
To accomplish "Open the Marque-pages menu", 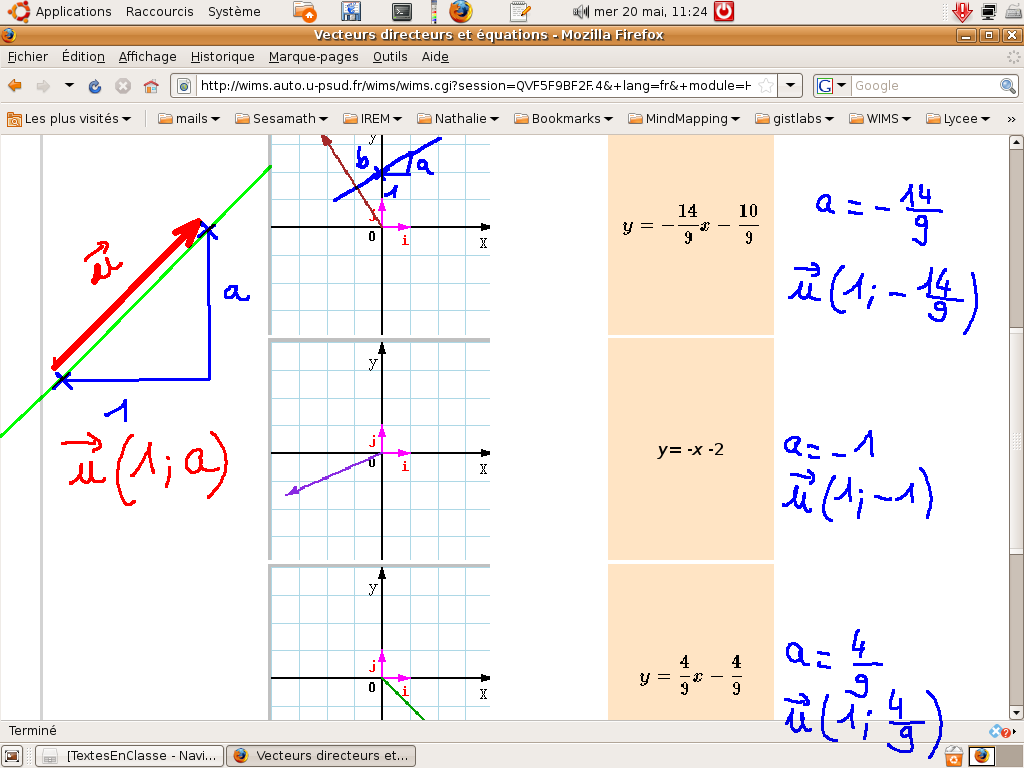I will [313, 57].
